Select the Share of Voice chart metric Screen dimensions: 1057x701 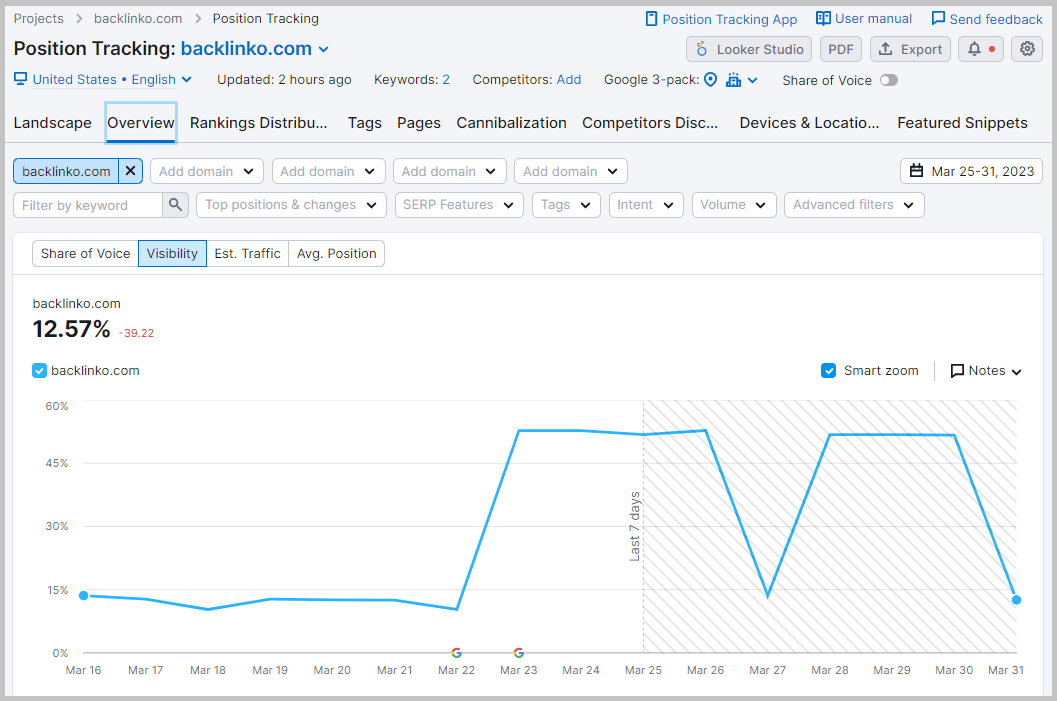(x=86, y=253)
